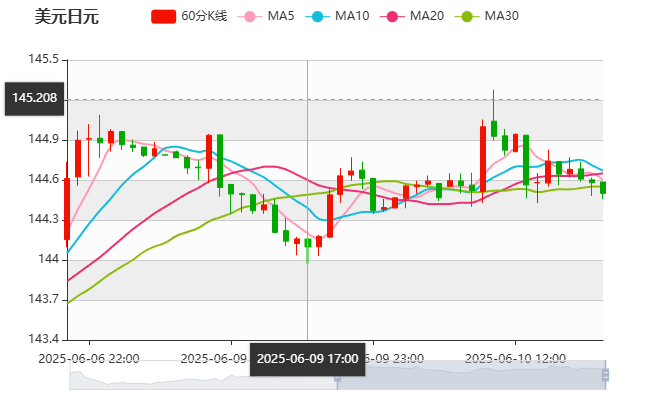Click the left handle of zoom slider

pyautogui.click(x=337, y=378)
